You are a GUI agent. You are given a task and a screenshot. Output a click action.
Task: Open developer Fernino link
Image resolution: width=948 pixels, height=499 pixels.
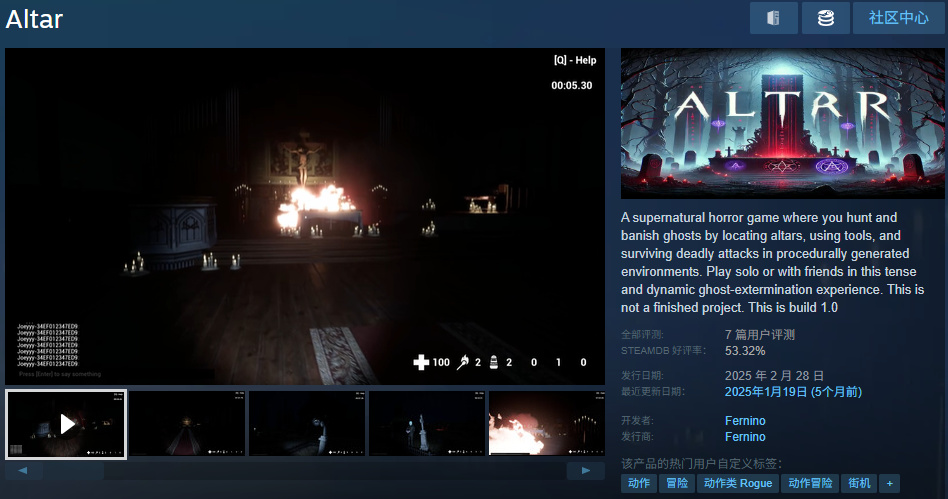click(745, 420)
